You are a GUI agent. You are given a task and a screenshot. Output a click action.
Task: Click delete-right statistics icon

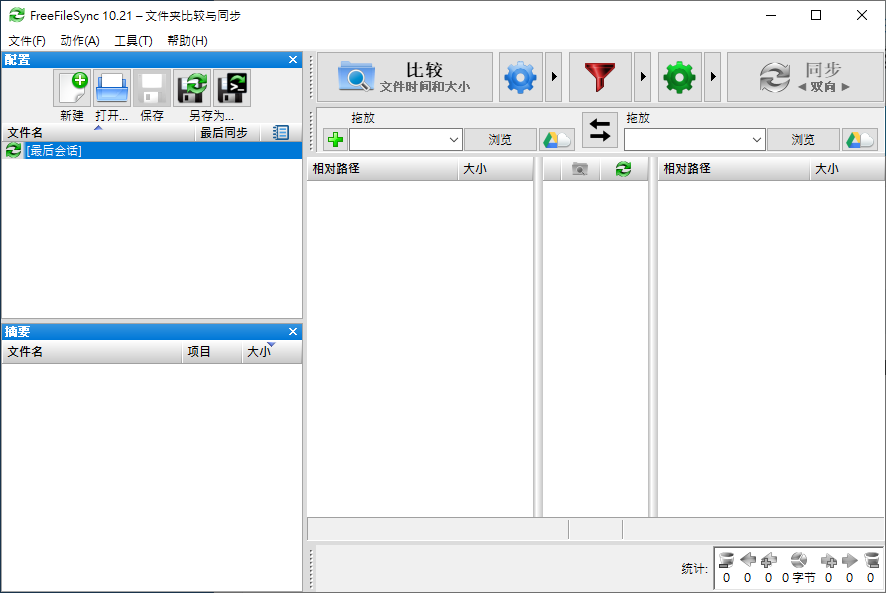coord(871,560)
